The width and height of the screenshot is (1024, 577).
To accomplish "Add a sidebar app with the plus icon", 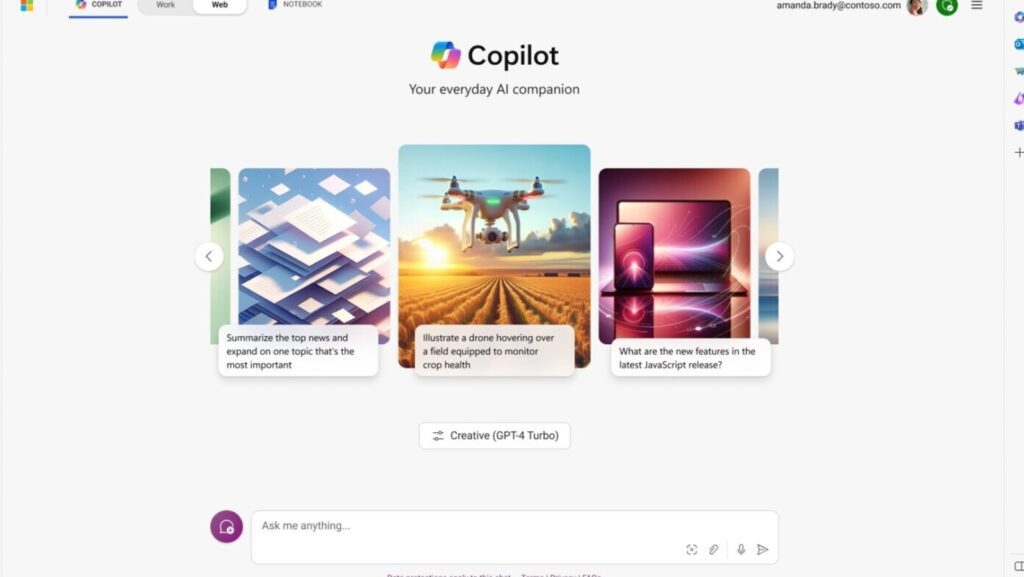I will (1019, 152).
